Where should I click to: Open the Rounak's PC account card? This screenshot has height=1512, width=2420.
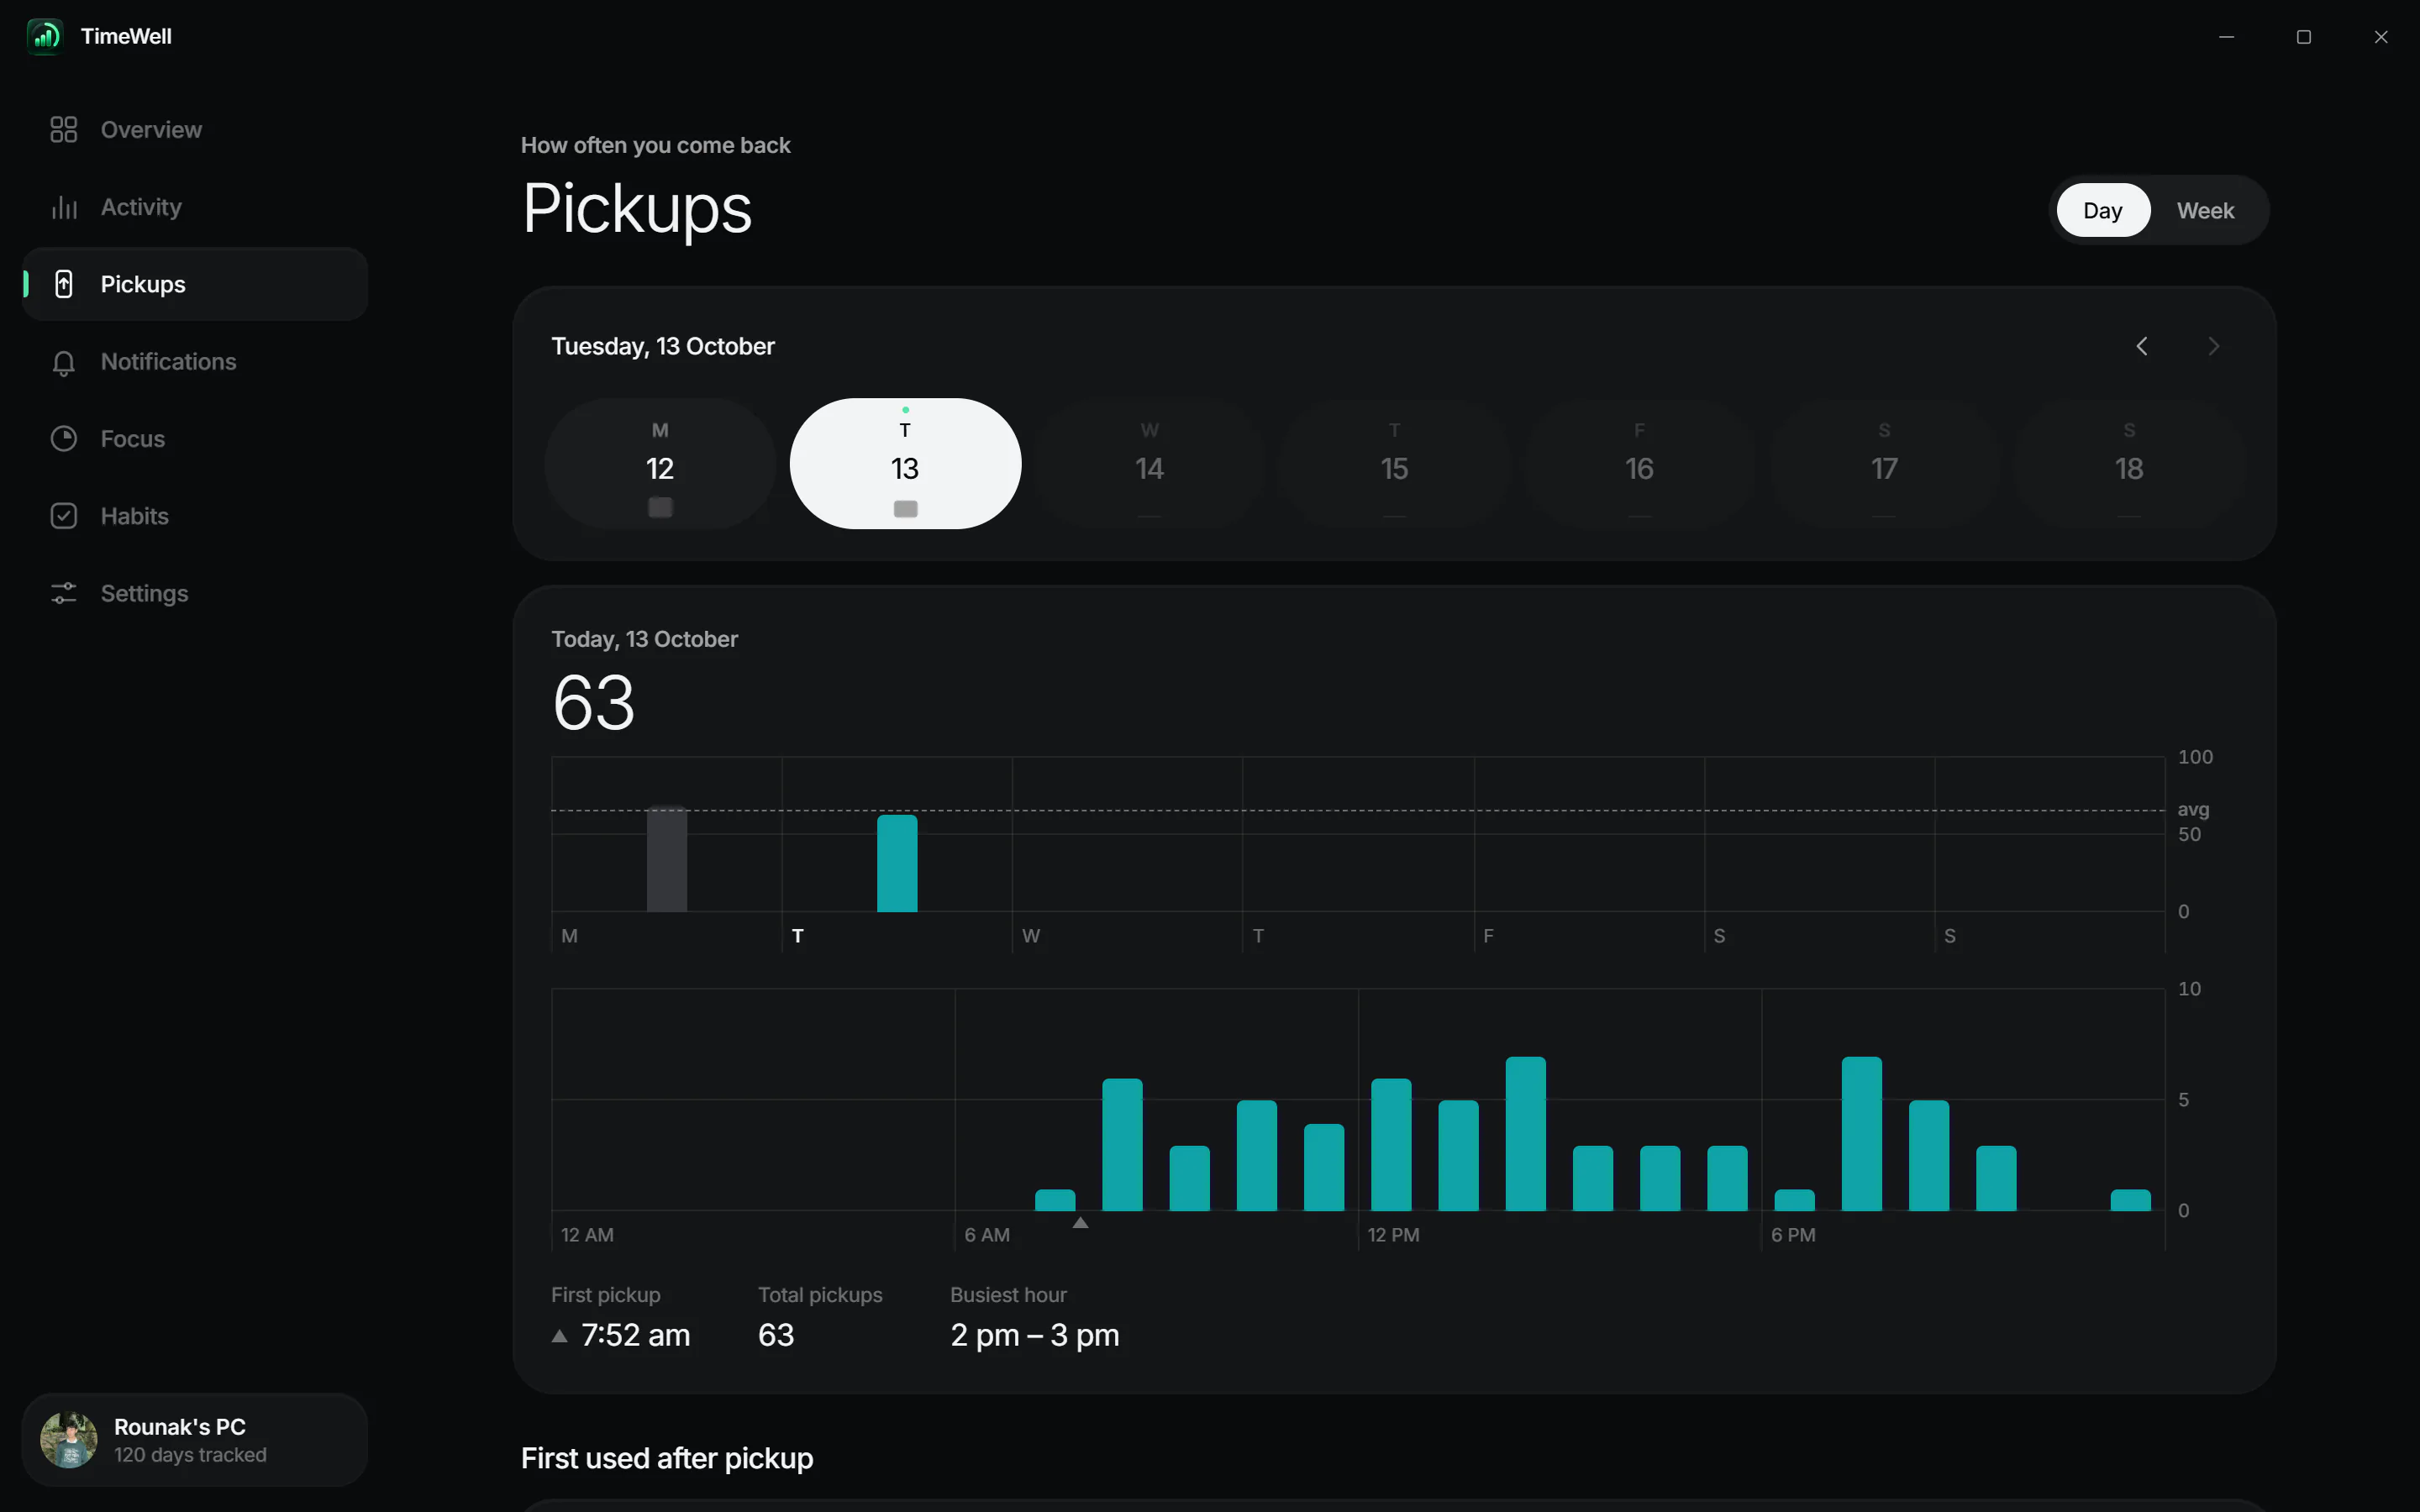pos(195,1440)
